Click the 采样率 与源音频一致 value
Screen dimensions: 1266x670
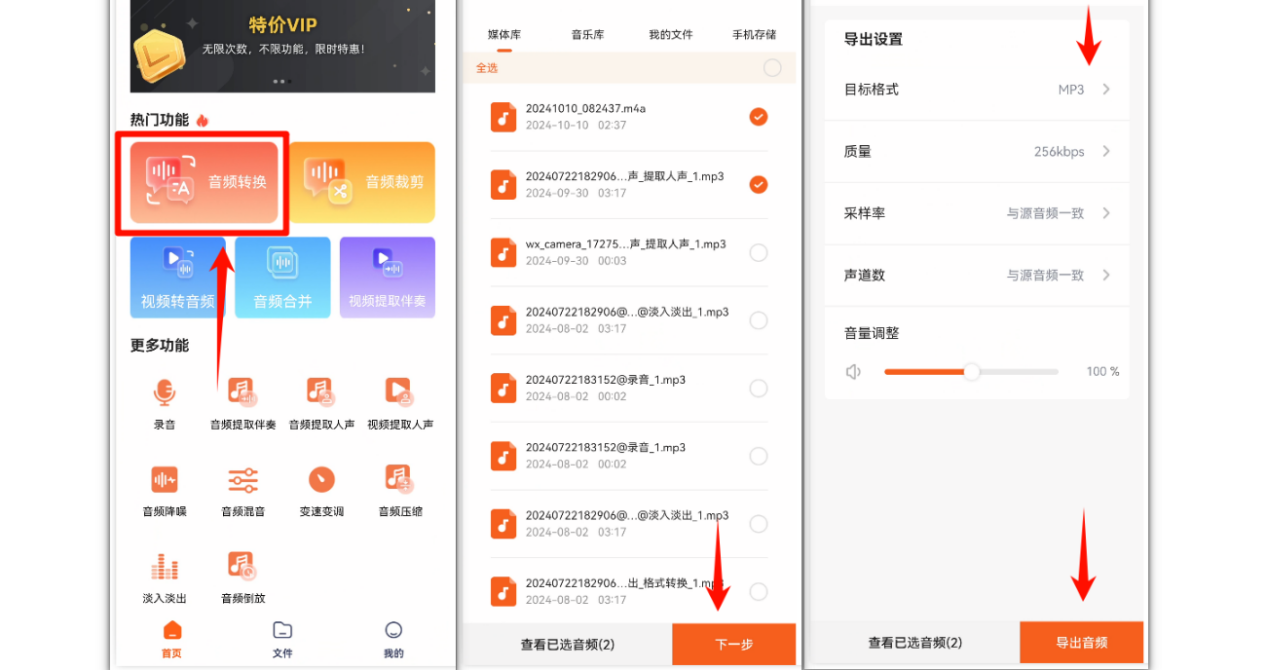[x=1045, y=213]
